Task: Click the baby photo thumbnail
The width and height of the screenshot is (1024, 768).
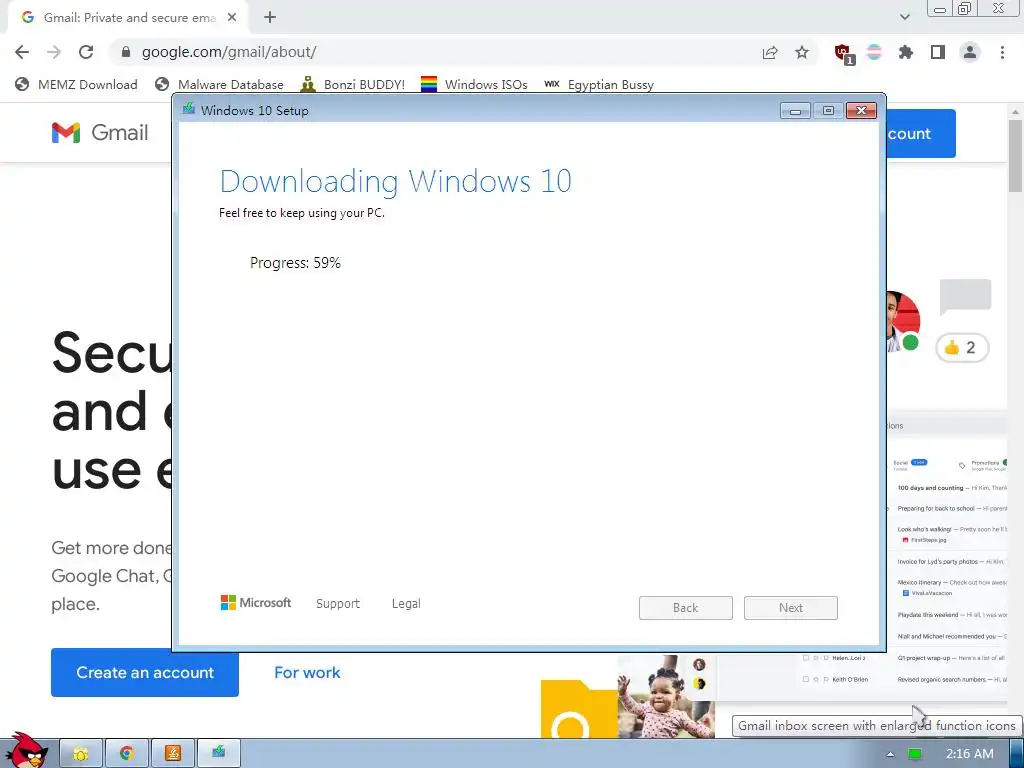Action: 666,697
